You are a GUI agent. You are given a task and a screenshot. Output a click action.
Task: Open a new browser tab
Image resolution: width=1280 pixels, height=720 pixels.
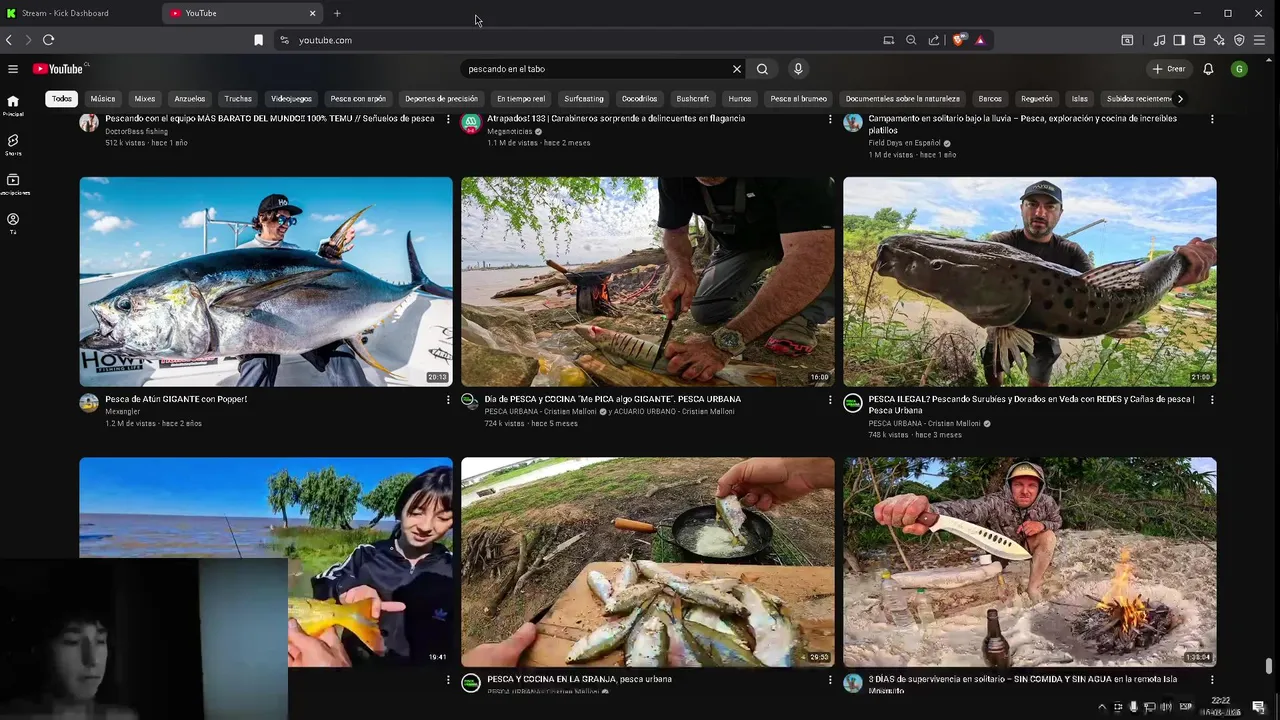[337, 13]
